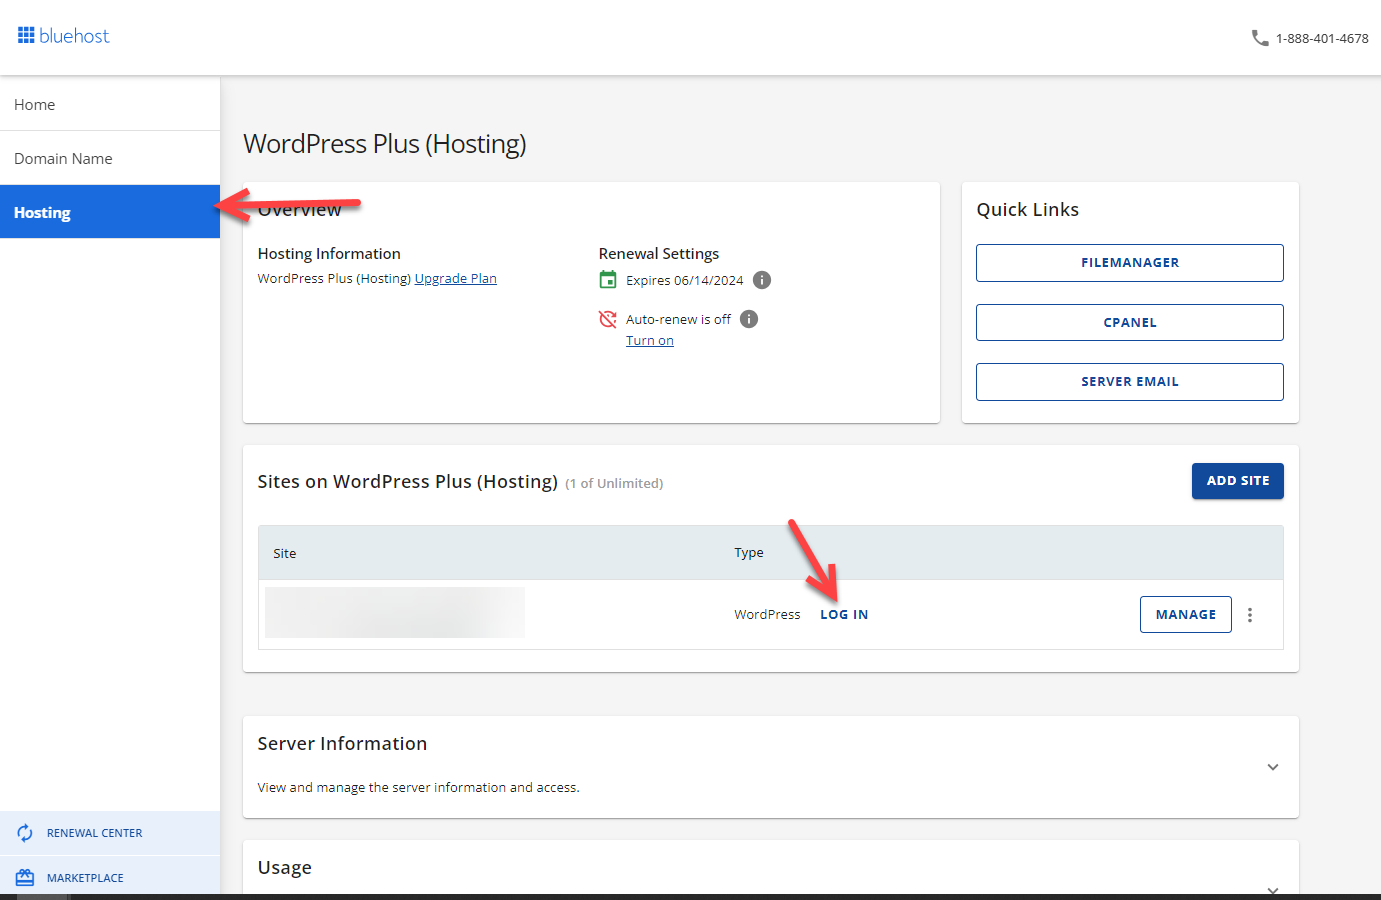Open info tooltip next to Auto-renew is off
The height and width of the screenshot is (900, 1381).
(749, 319)
